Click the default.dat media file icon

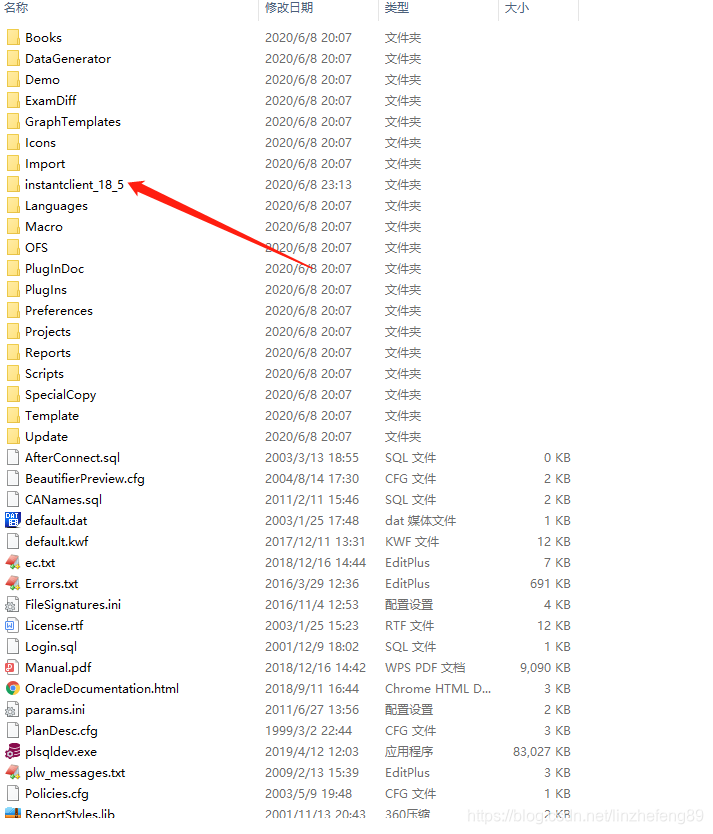tap(13, 520)
